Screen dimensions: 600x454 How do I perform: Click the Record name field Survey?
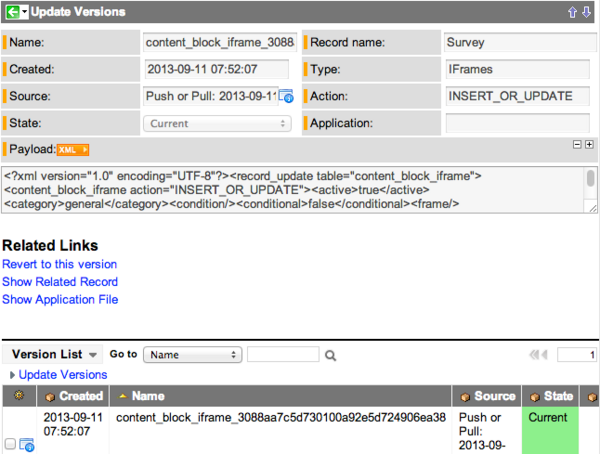(520, 42)
